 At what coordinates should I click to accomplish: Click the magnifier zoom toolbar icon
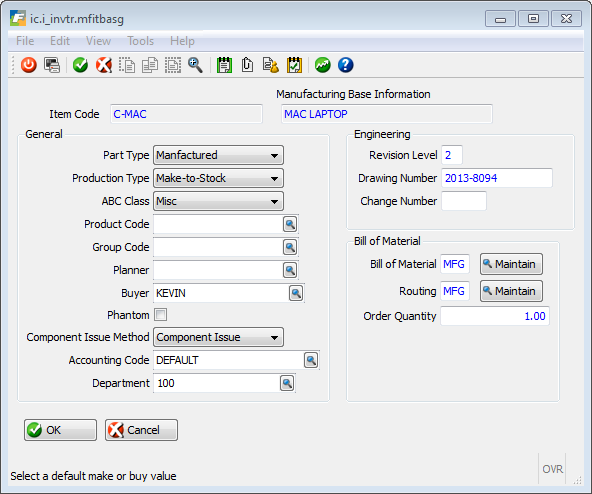tap(196, 65)
